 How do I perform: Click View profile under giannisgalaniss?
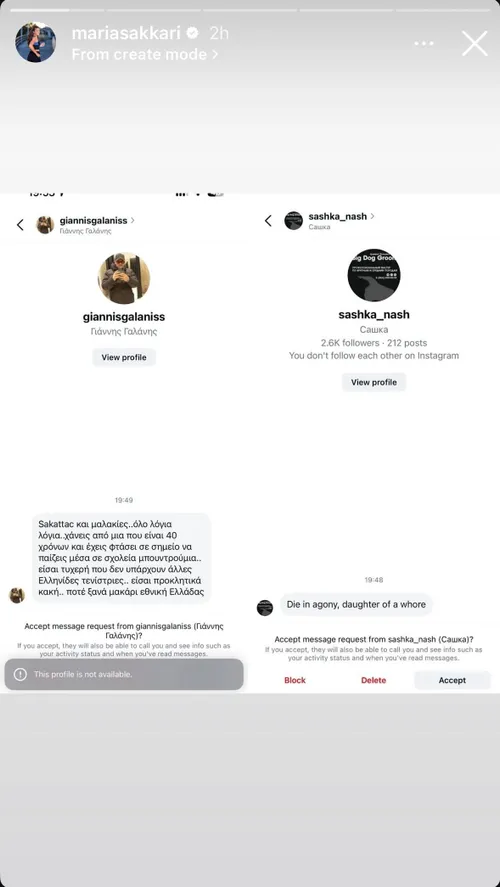point(124,358)
